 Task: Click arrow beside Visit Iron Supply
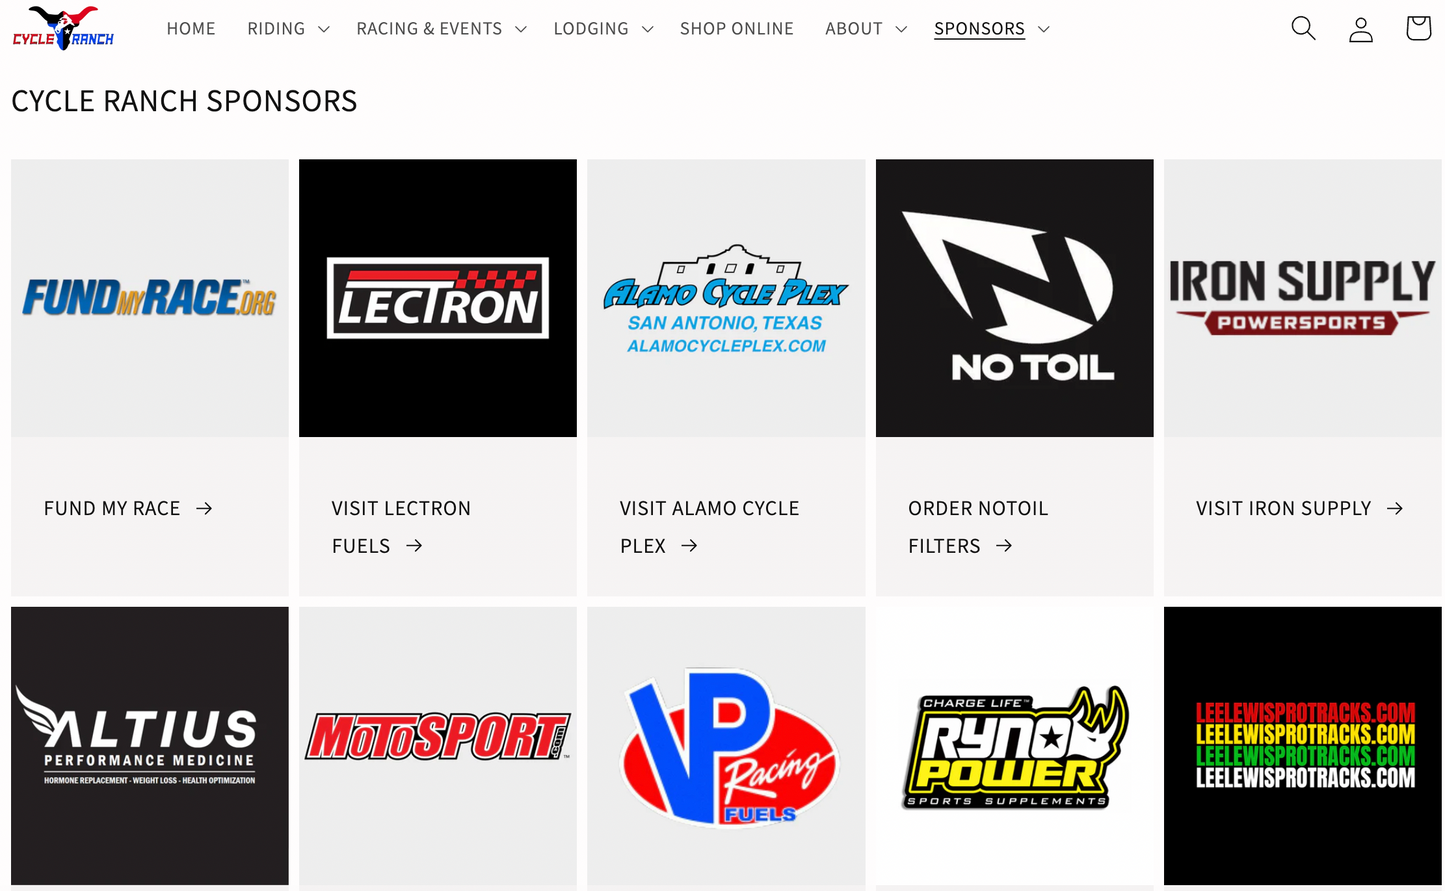click(x=1395, y=508)
